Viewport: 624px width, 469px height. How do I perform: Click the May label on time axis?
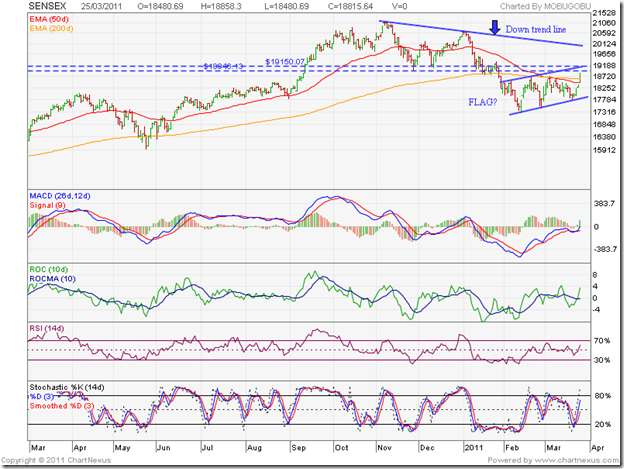click(123, 448)
